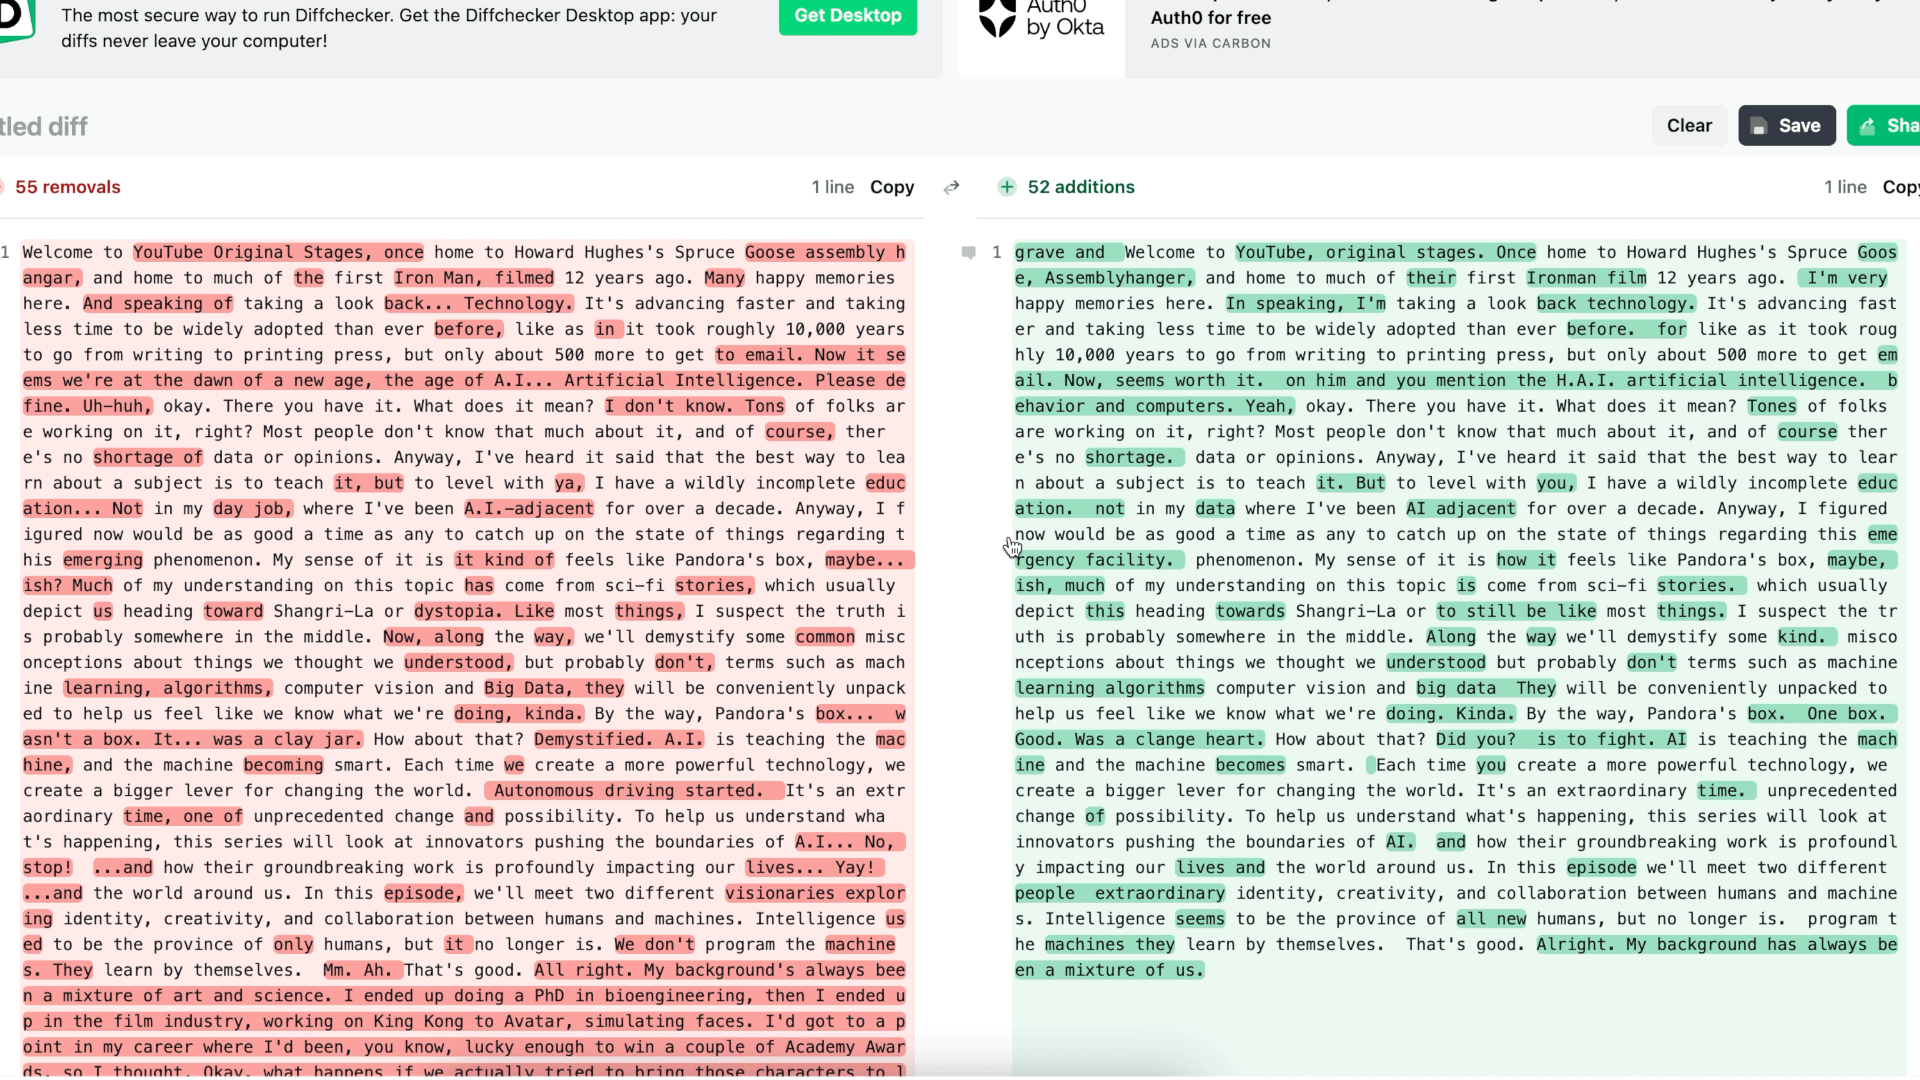Click the floppy disk icon in Save

click(1759, 126)
